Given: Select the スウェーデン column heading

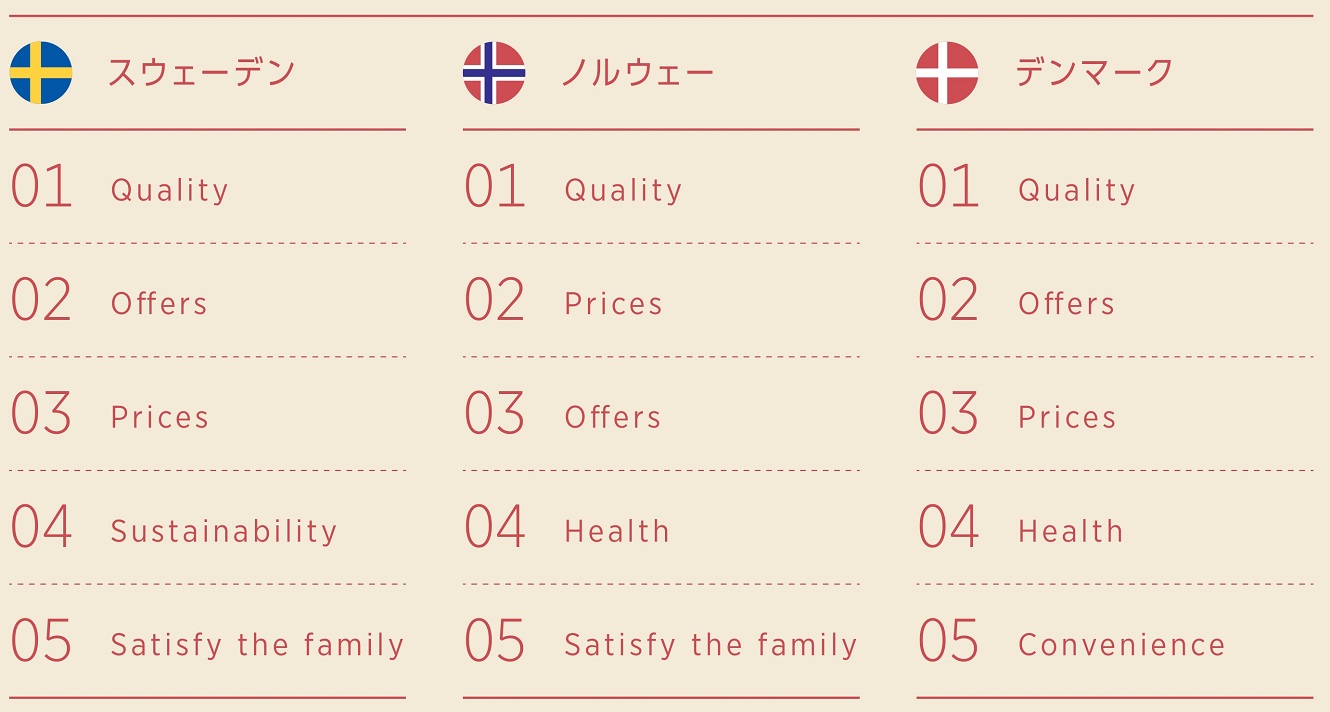Looking at the screenshot, I should pyautogui.click(x=201, y=73).
